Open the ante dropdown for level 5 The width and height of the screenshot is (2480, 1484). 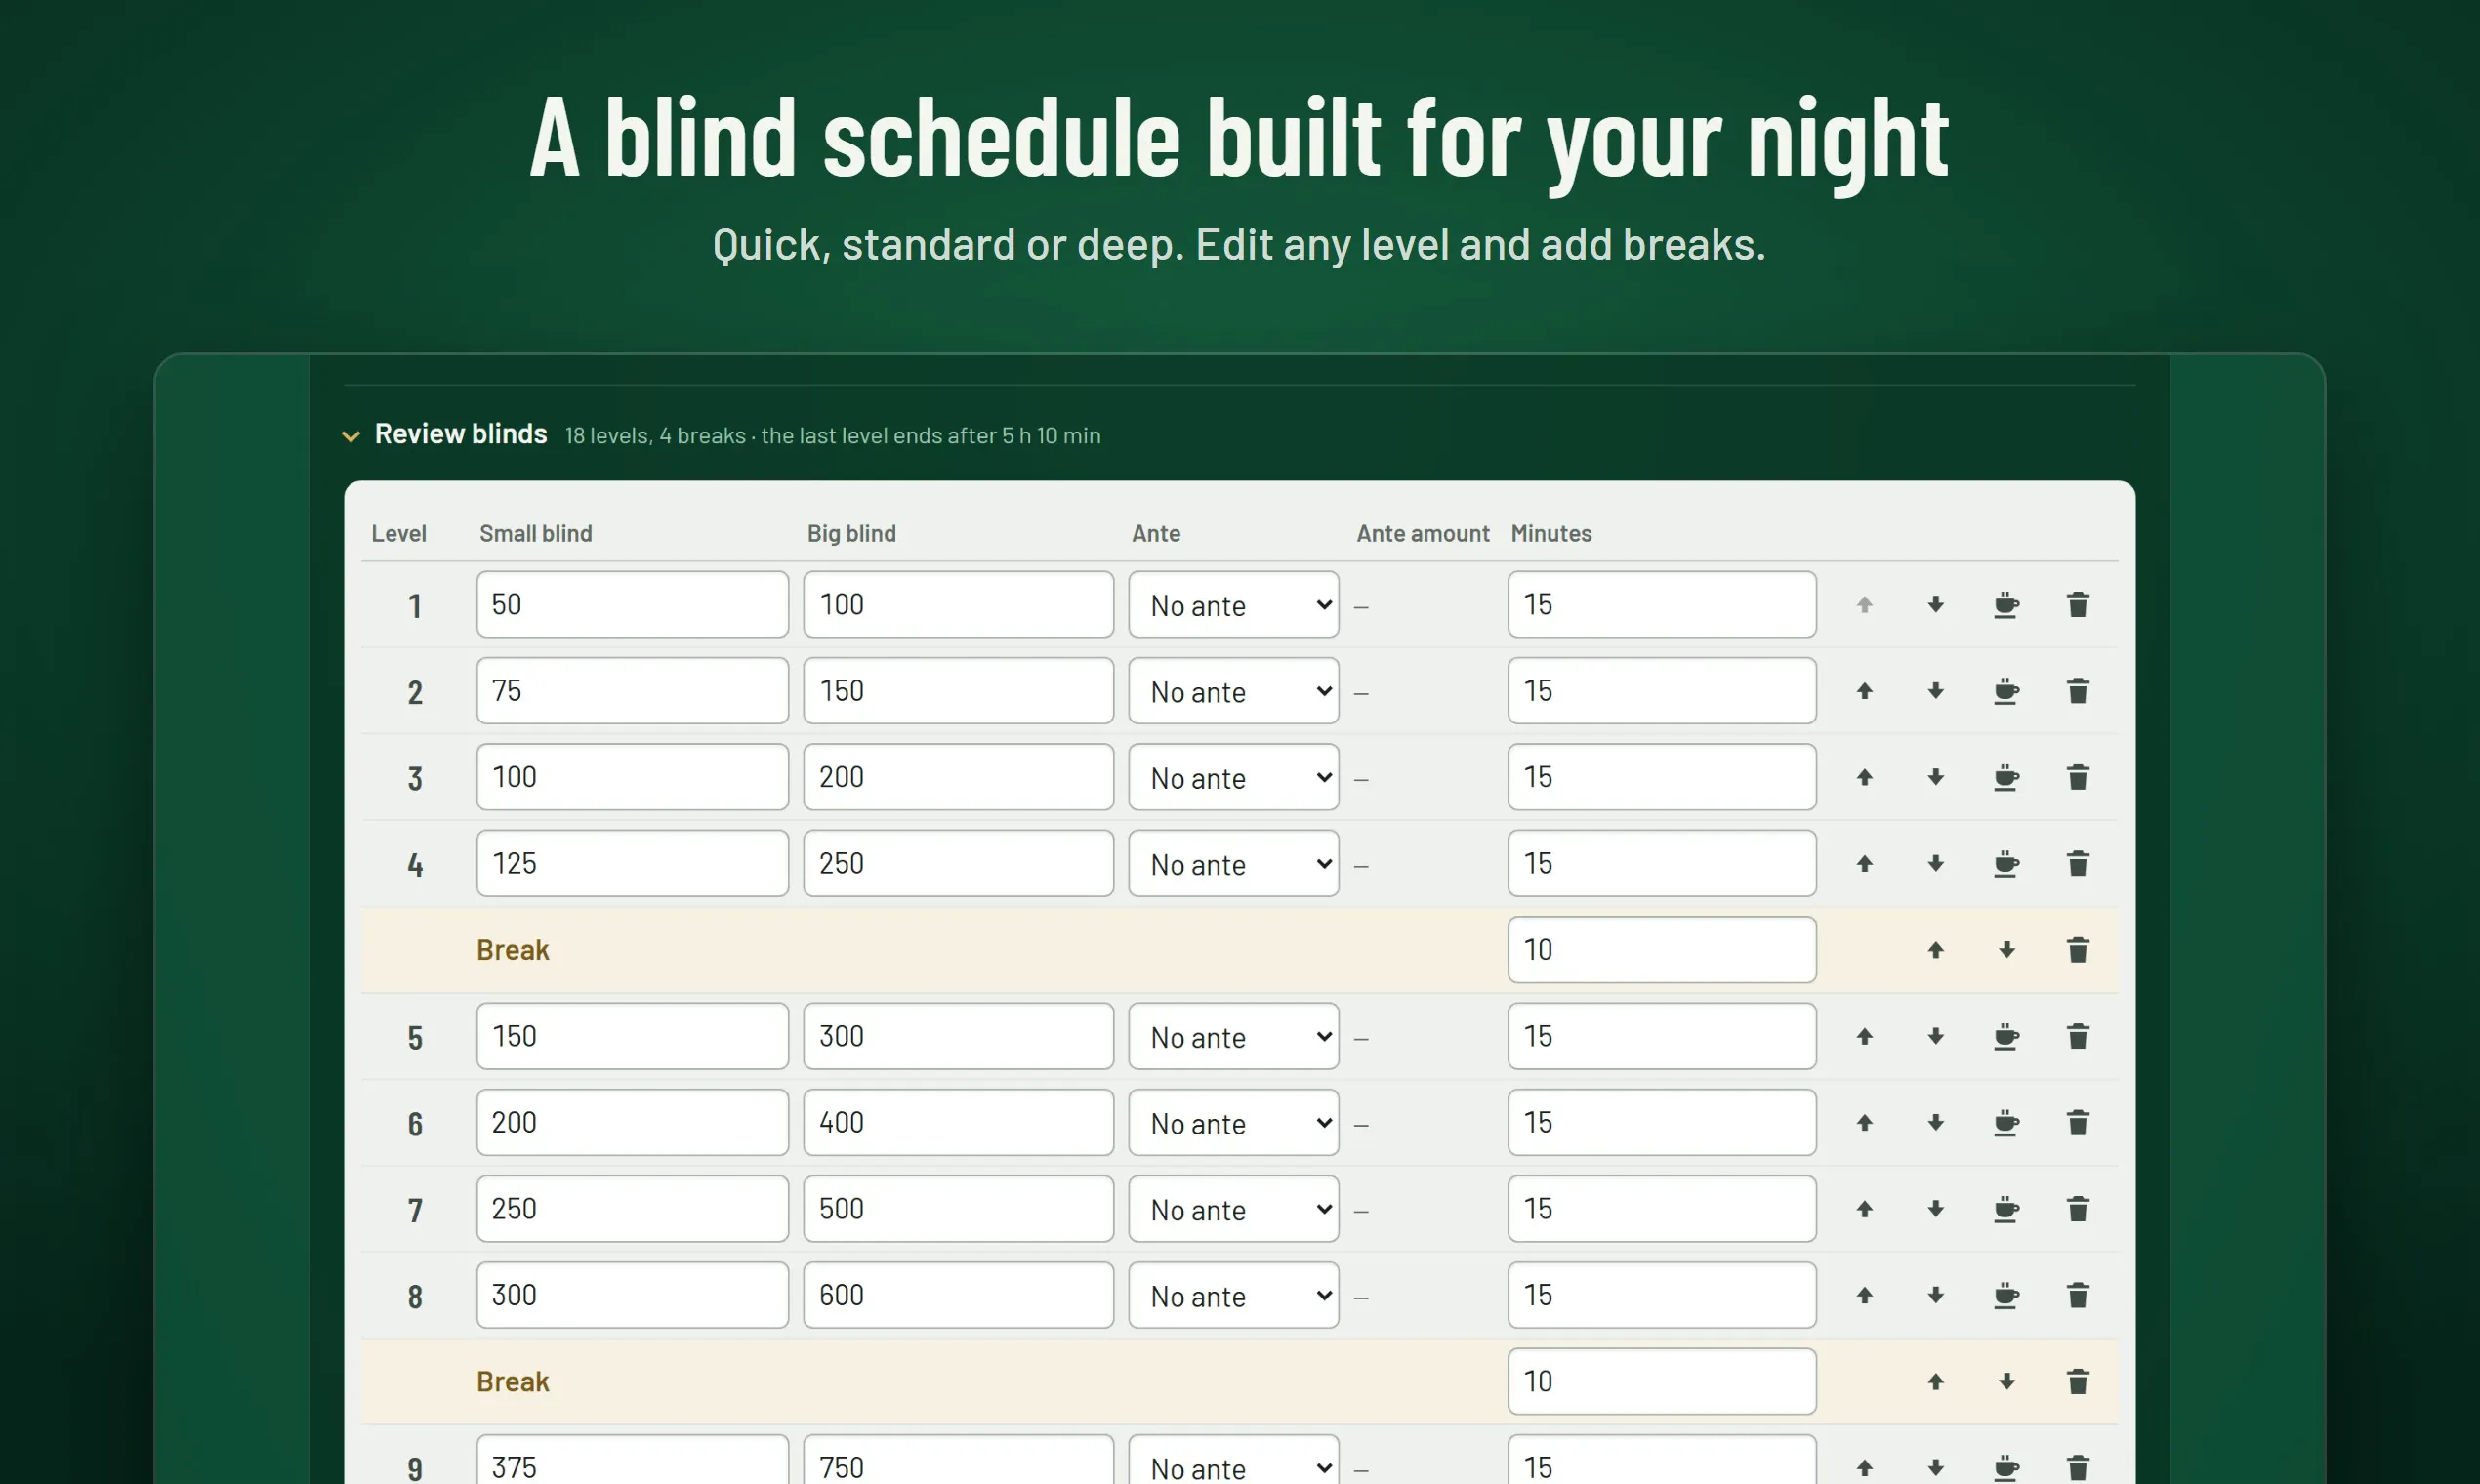[x=1233, y=1036]
